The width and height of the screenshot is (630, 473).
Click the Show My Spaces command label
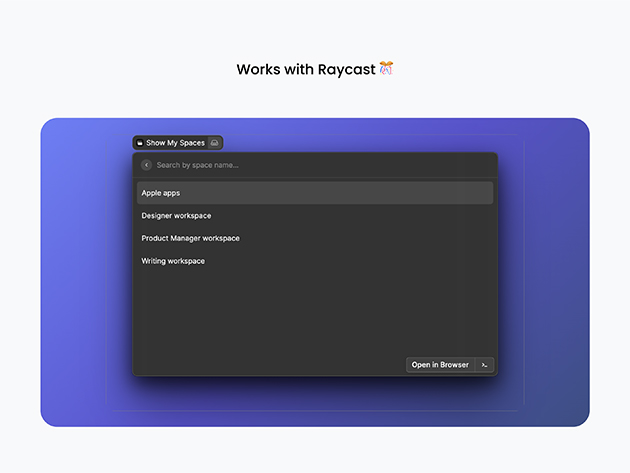point(175,143)
